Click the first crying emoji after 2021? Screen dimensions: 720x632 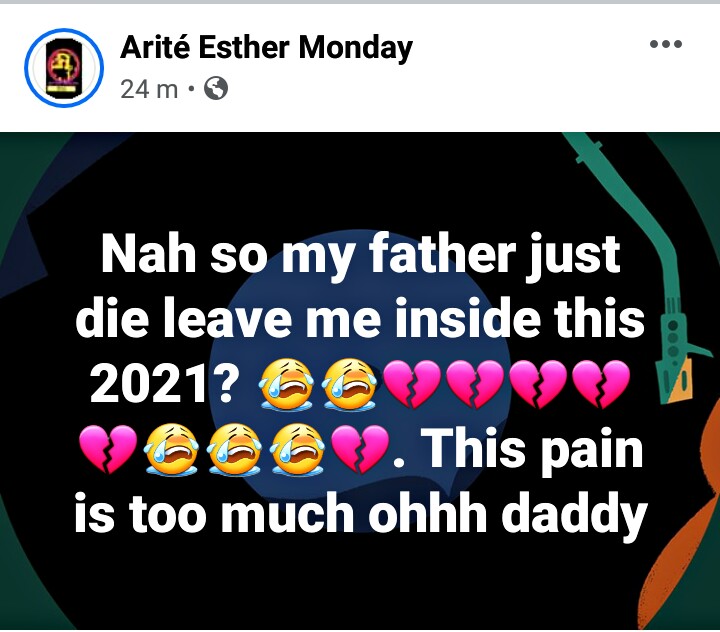(287, 384)
